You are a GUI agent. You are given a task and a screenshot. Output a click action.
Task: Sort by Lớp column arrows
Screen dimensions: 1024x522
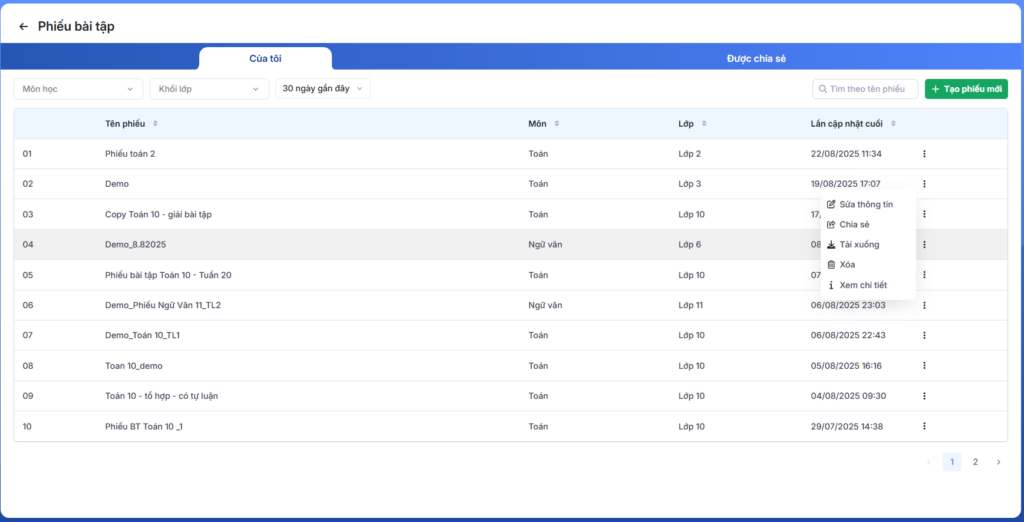[704, 124]
